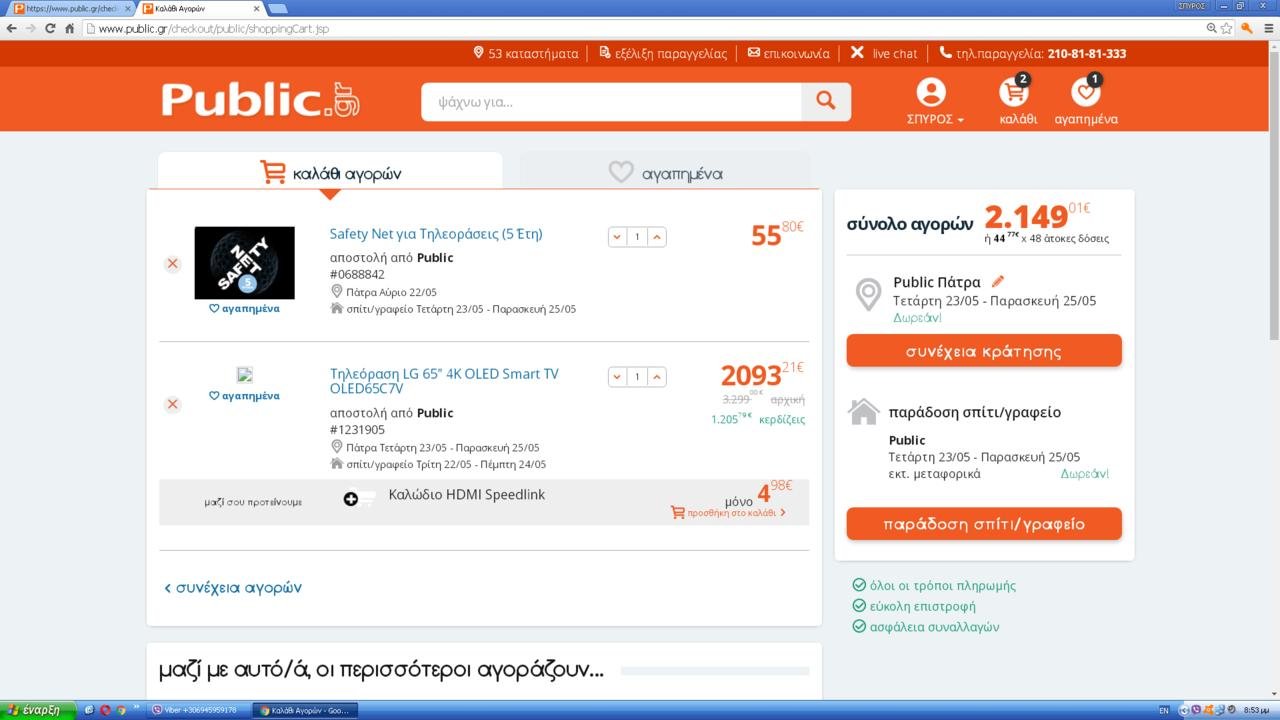
Task: Click Safety Net price 55,80€
Action: pos(777,233)
